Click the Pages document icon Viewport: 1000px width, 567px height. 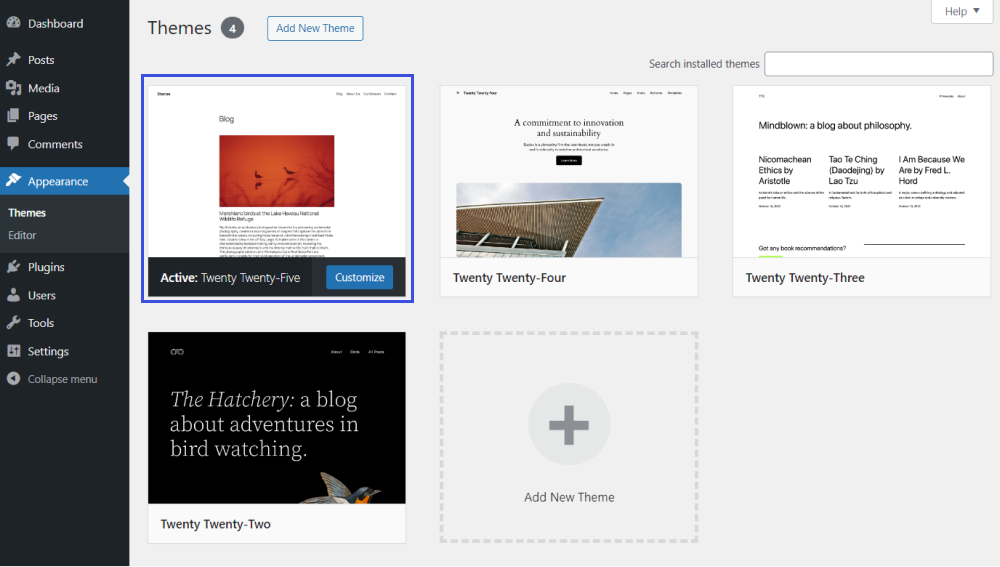tap(13, 115)
